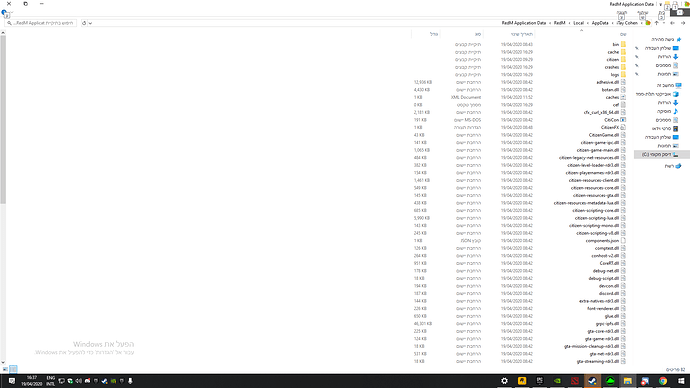
Task: Open Windows Settings from the taskbar
Action: point(504,381)
